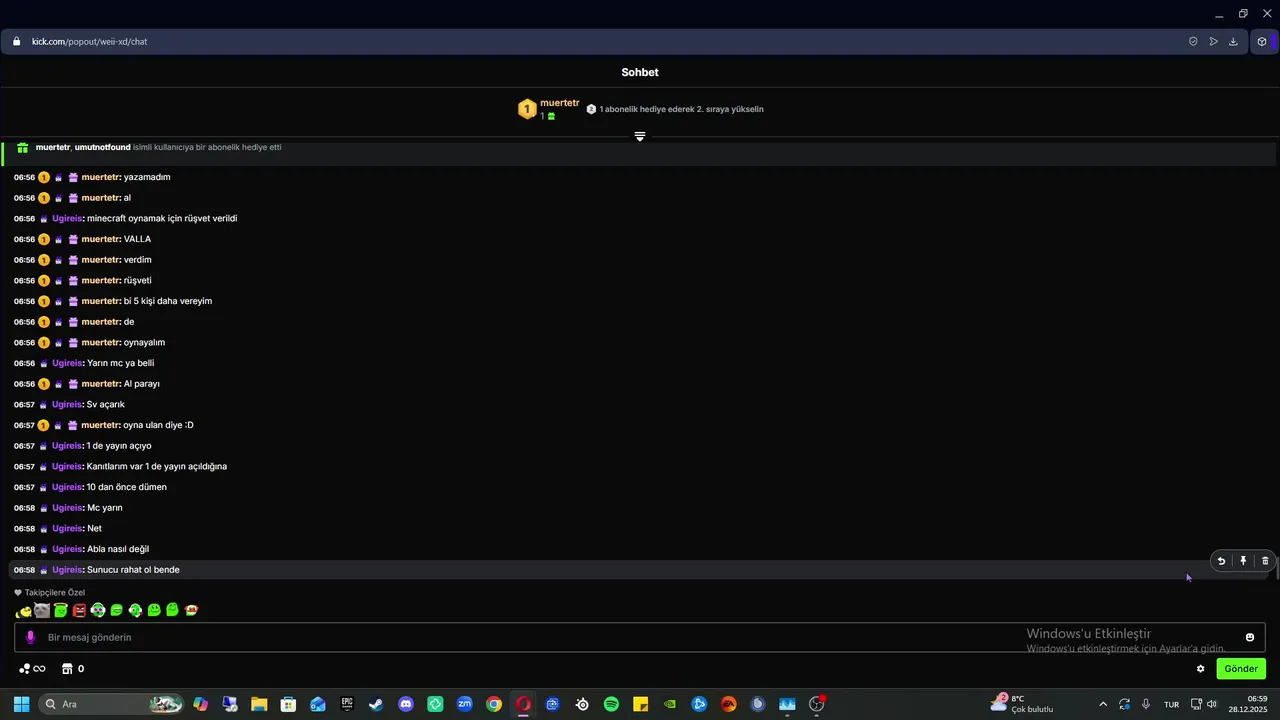1280x720 pixels.
Task: Click the umutnotfound name in gift notice
Action: [103, 147]
